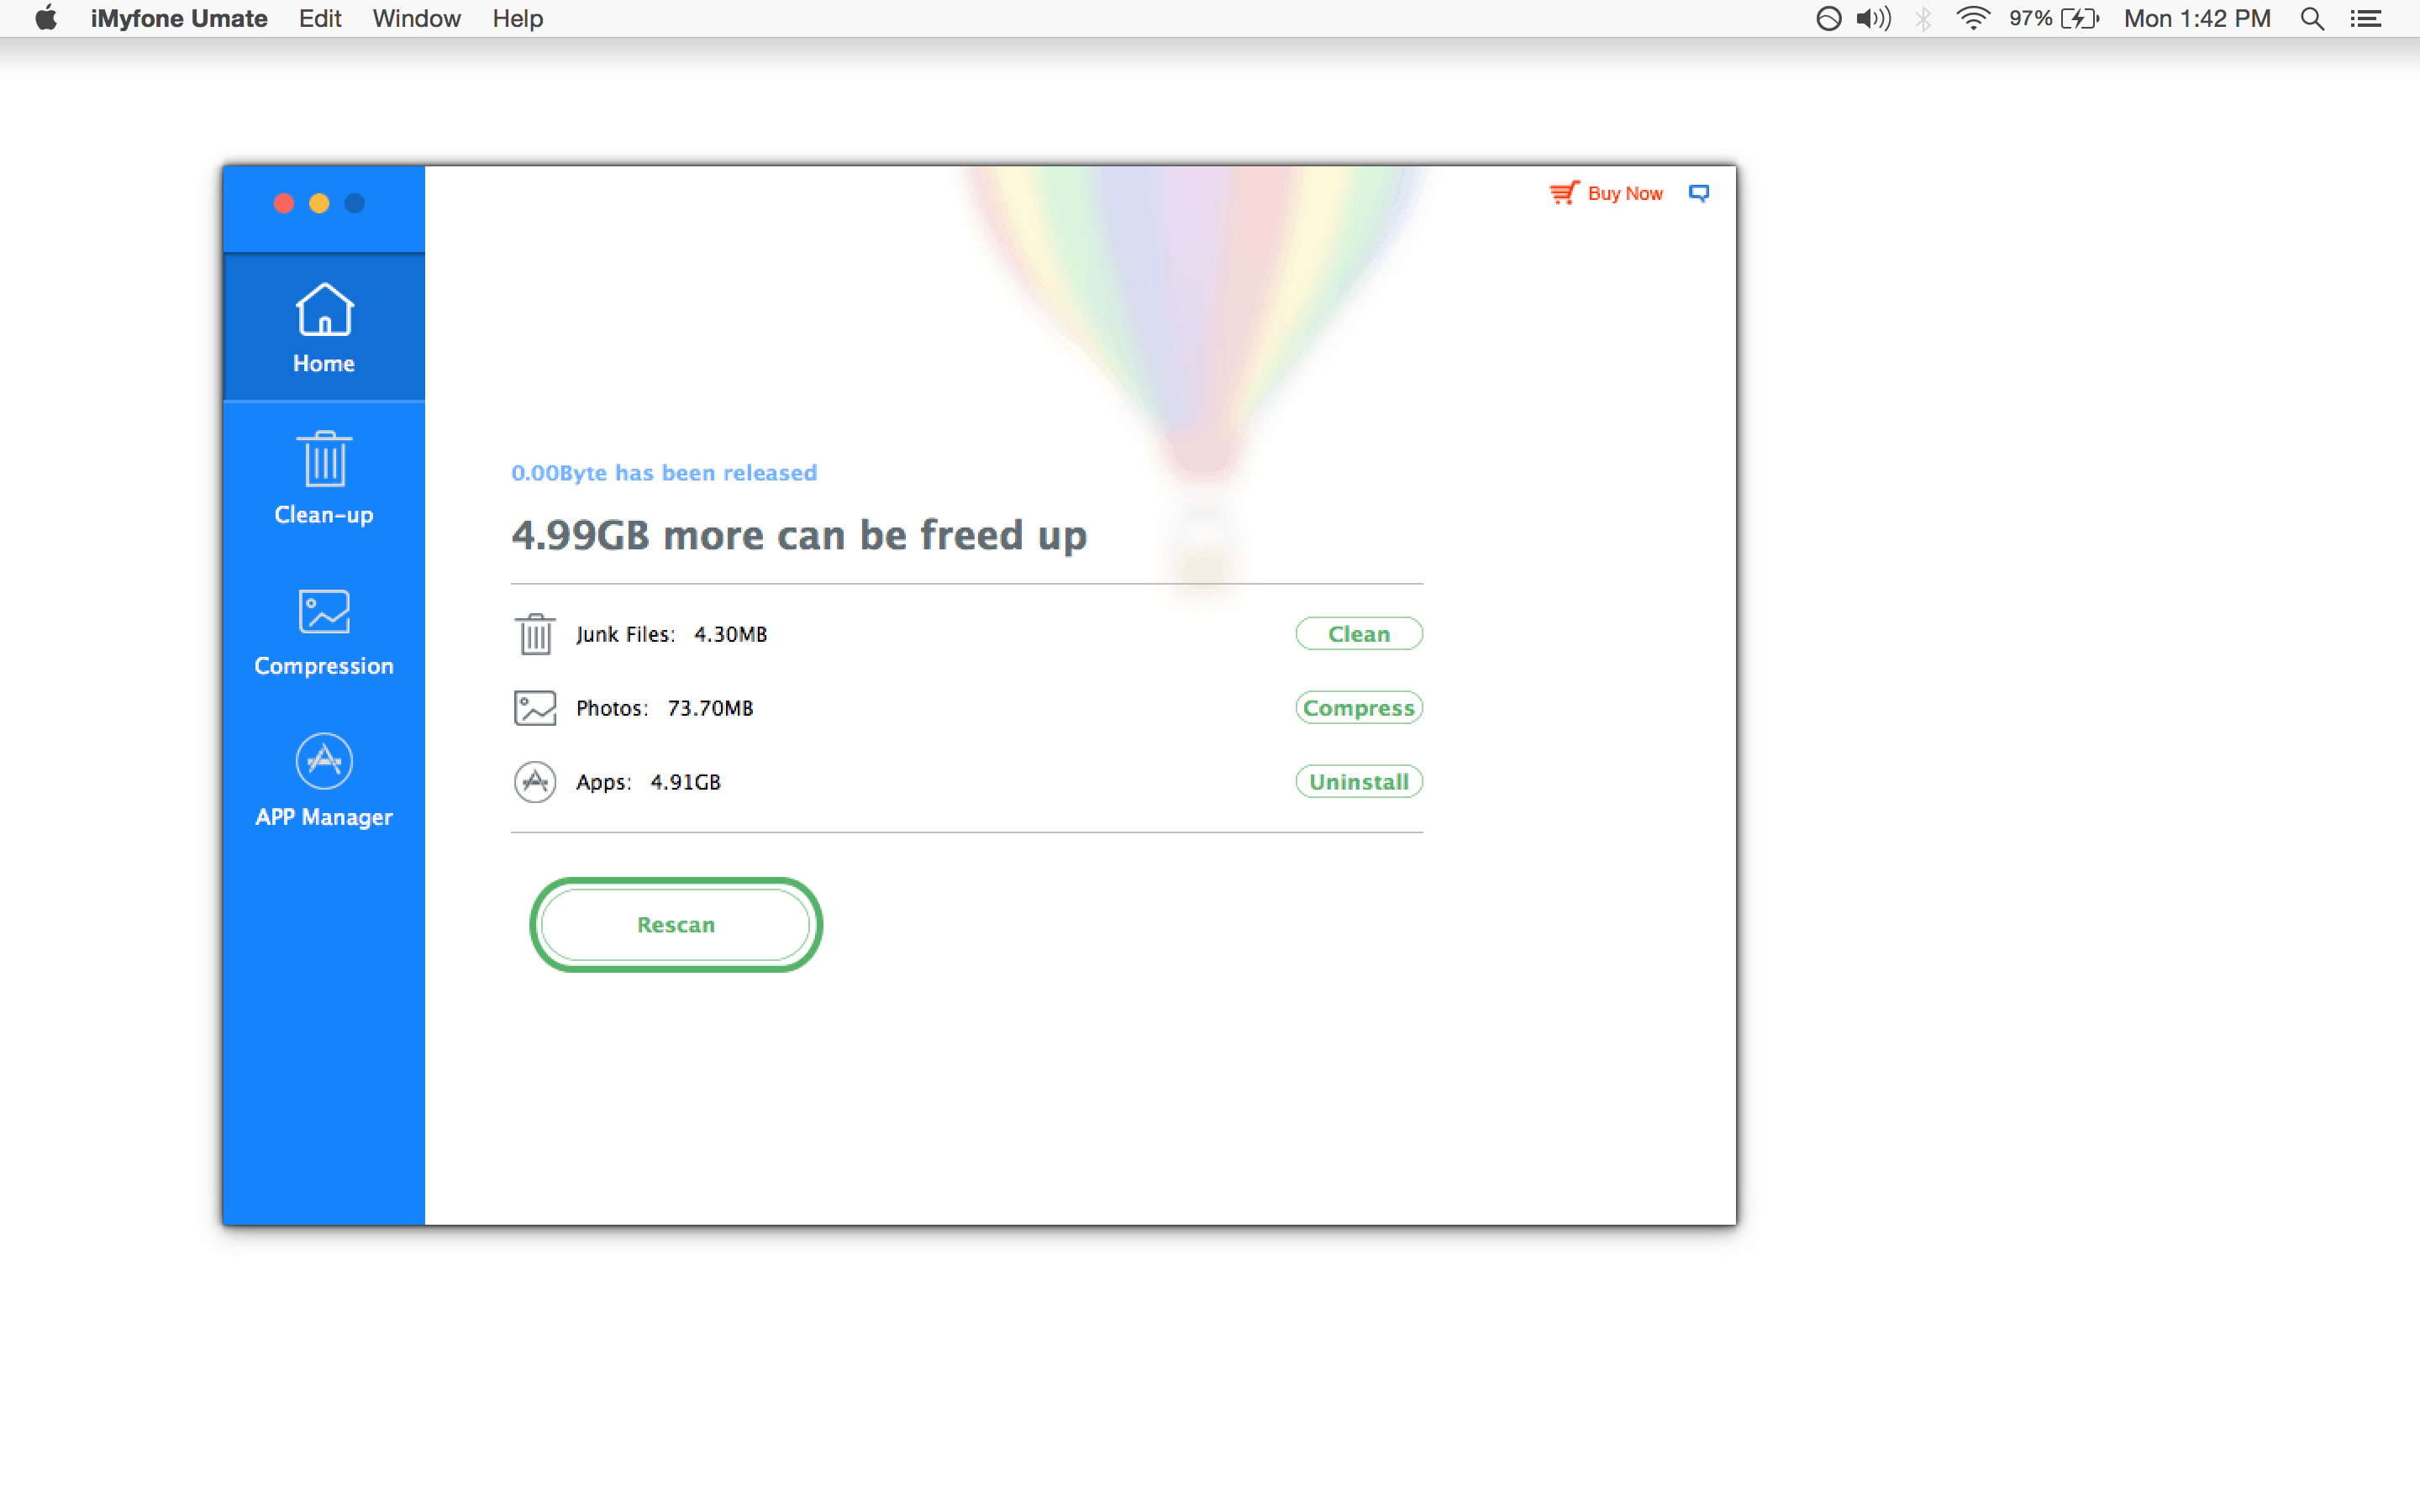This screenshot has width=2420, height=1512.
Task: Open the Help menu
Action: tap(517, 19)
